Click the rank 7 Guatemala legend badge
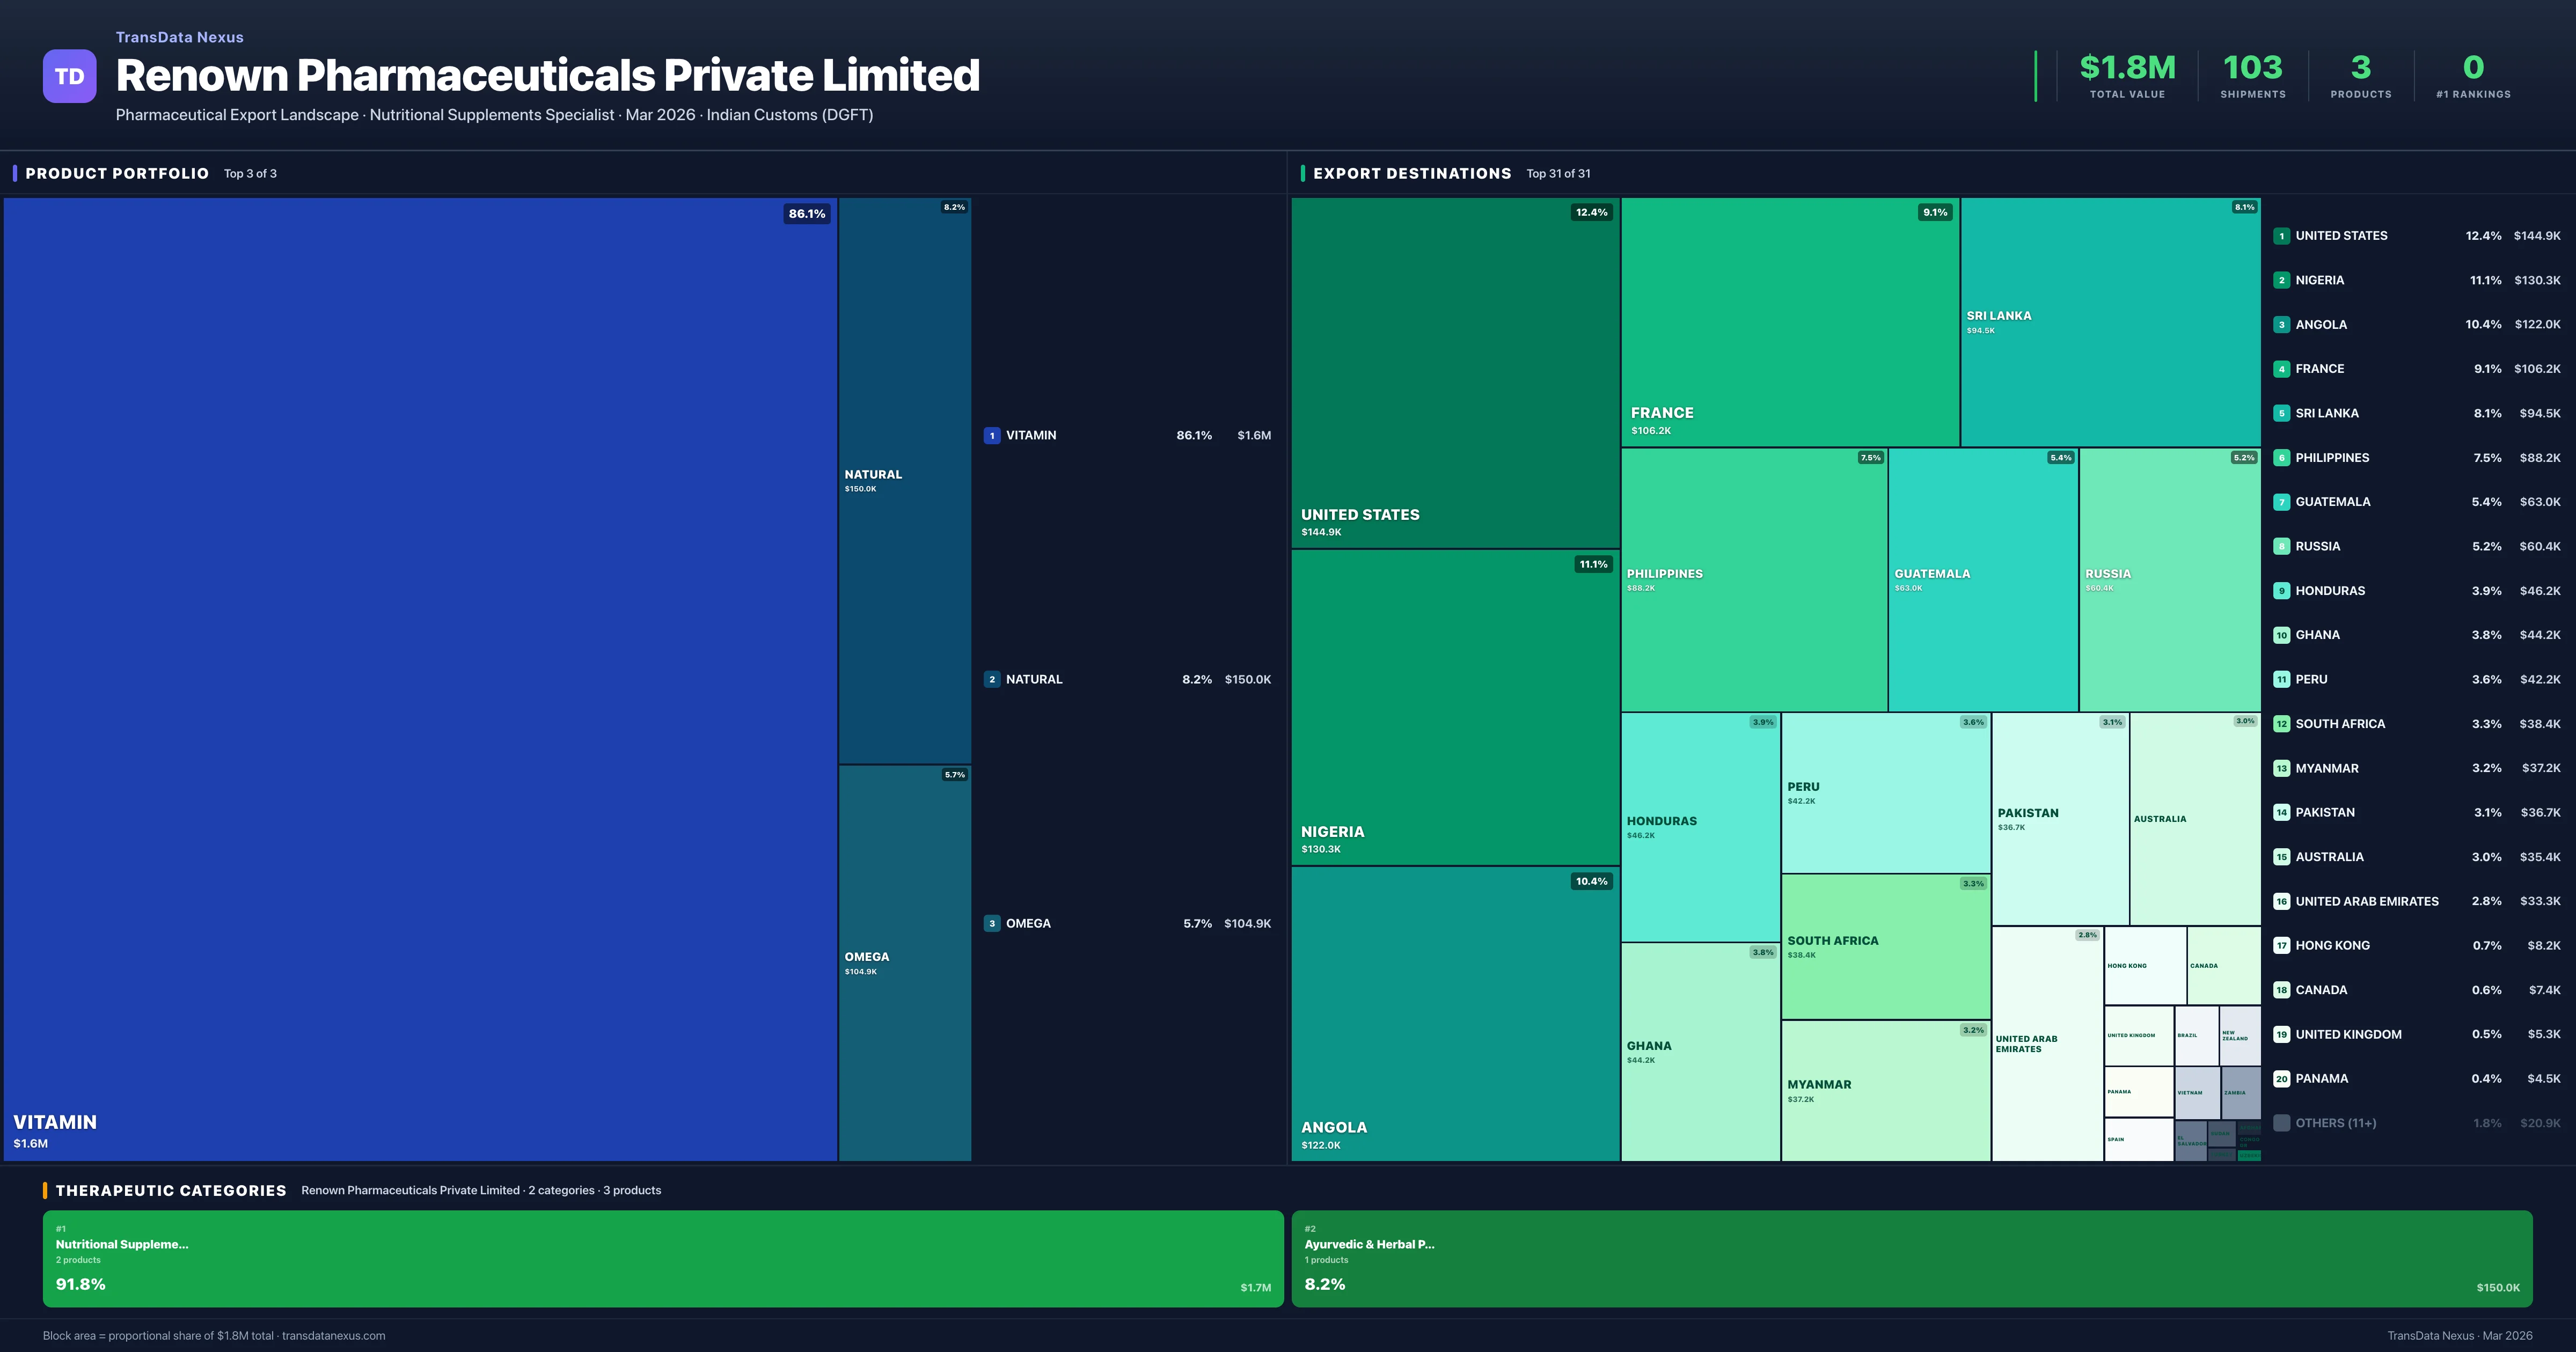This screenshot has height=1352, width=2576. pos(2281,502)
